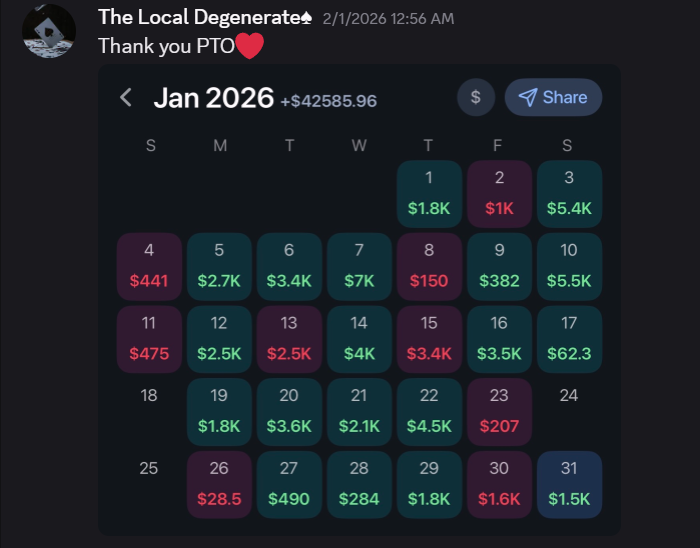Click January 22 cell showing $4.5K
This screenshot has height=548, width=700.
pos(429,411)
